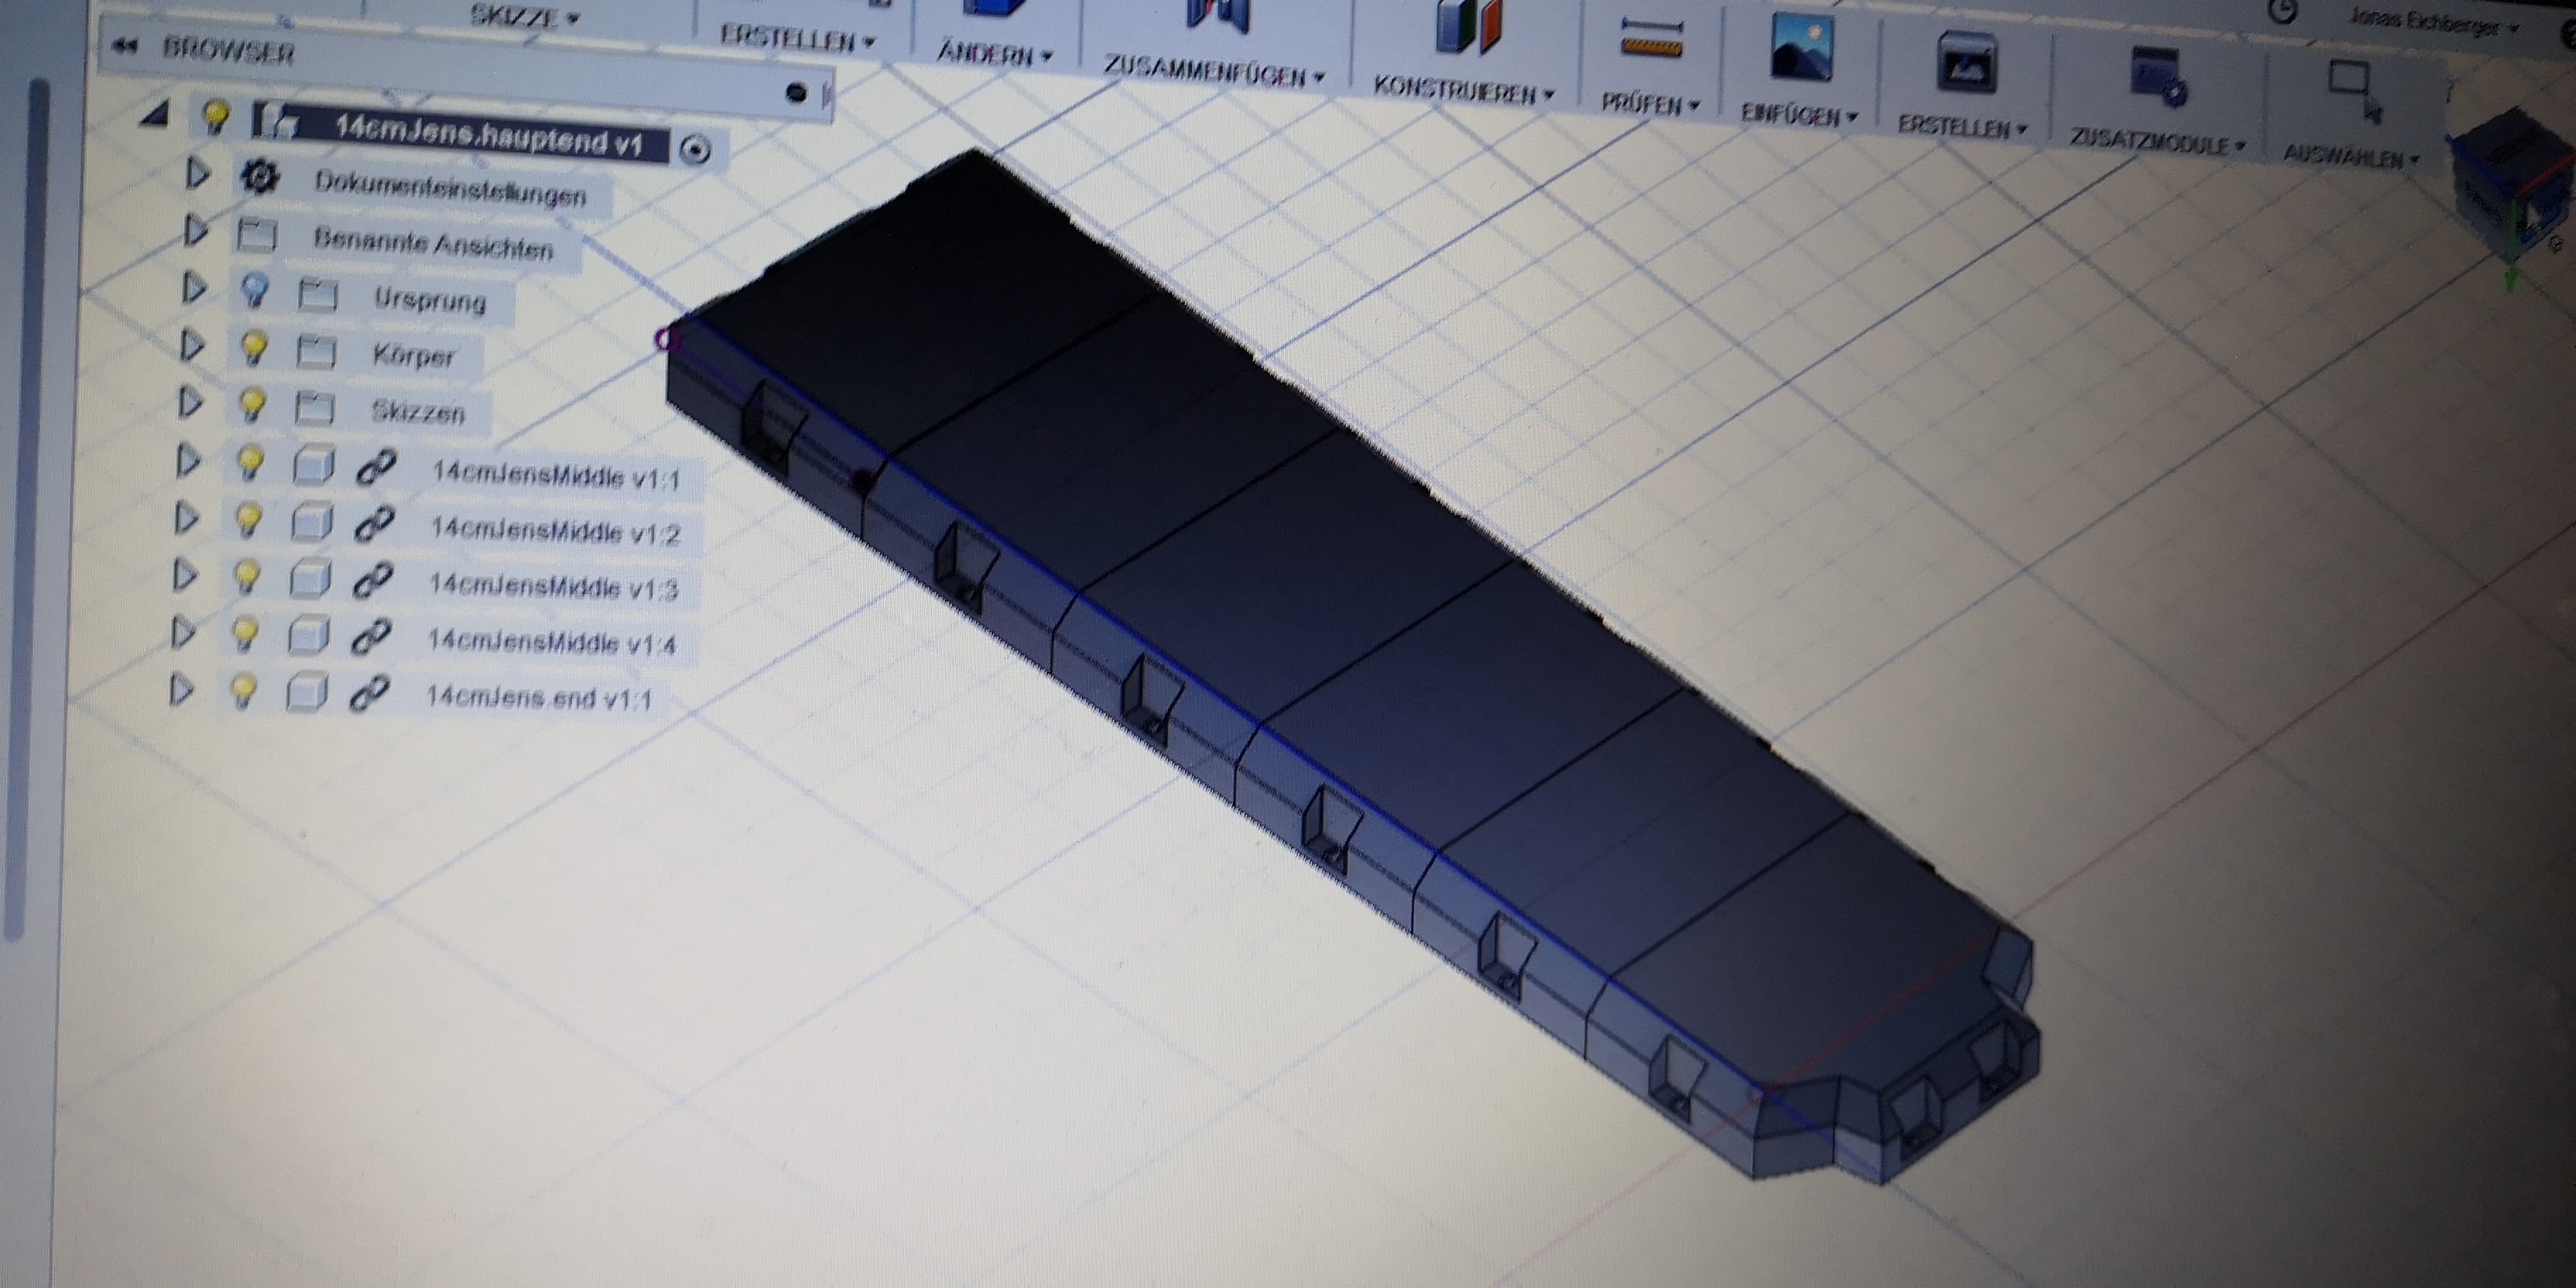Open the EINFÜGEN dropdown
Viewport: 2576px width, 1288px height.
tap(1798, 115)
